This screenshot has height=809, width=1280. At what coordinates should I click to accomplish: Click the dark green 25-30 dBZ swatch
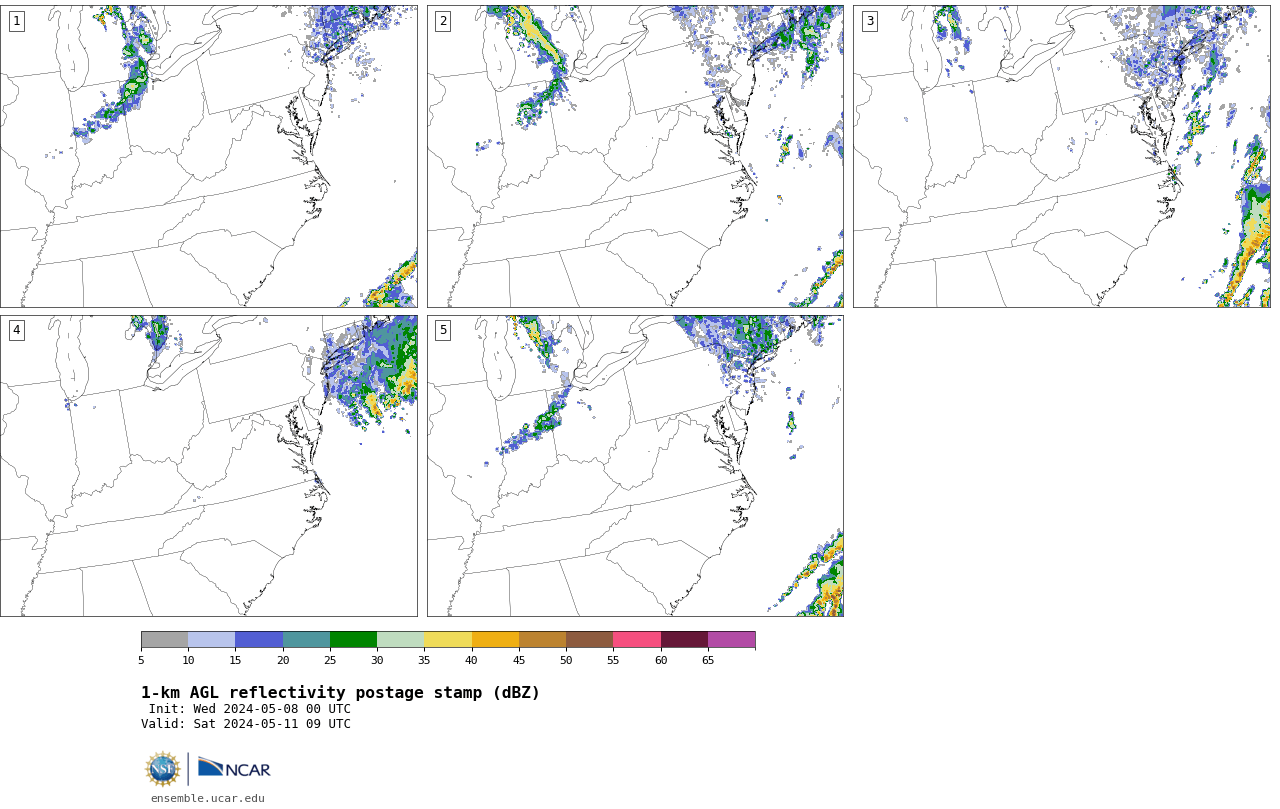pyautogui.click(x=353, y=640)
